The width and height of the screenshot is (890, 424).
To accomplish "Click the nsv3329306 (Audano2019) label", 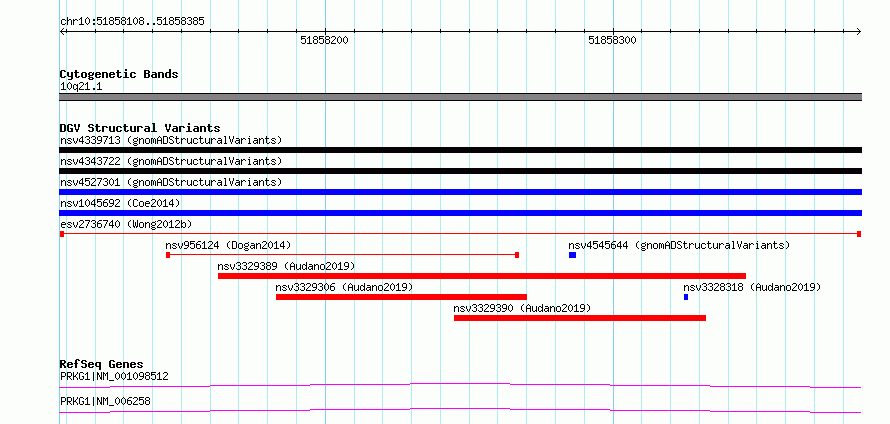I will [345, 287].
